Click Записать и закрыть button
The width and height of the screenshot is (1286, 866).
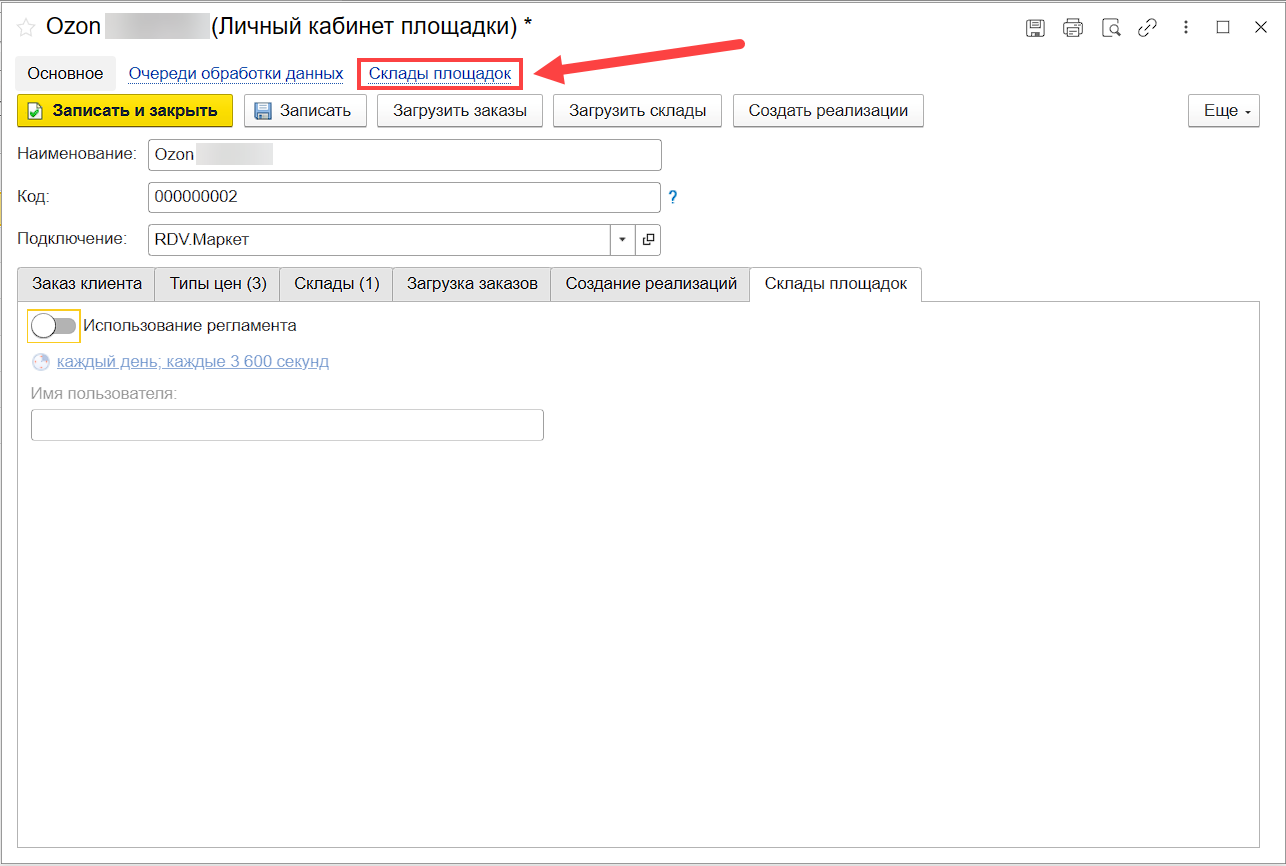coord(125,111)
